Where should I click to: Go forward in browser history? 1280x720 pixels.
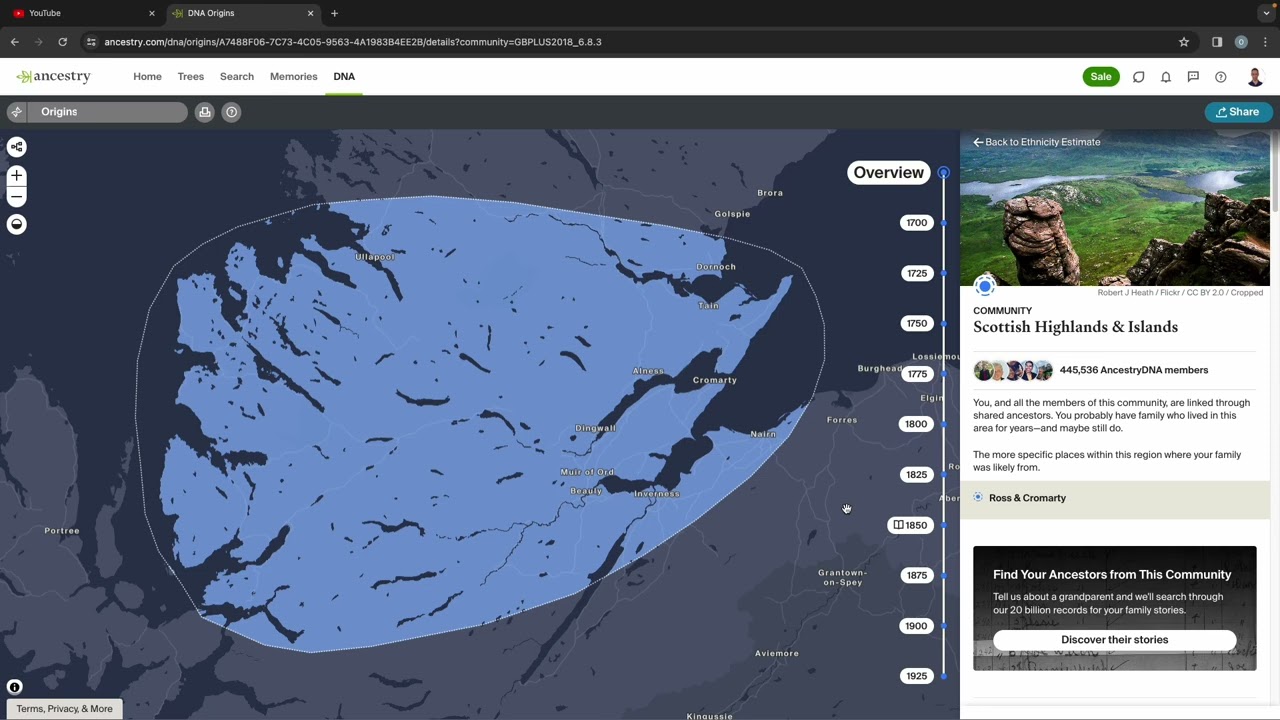[x=39, y=42]
